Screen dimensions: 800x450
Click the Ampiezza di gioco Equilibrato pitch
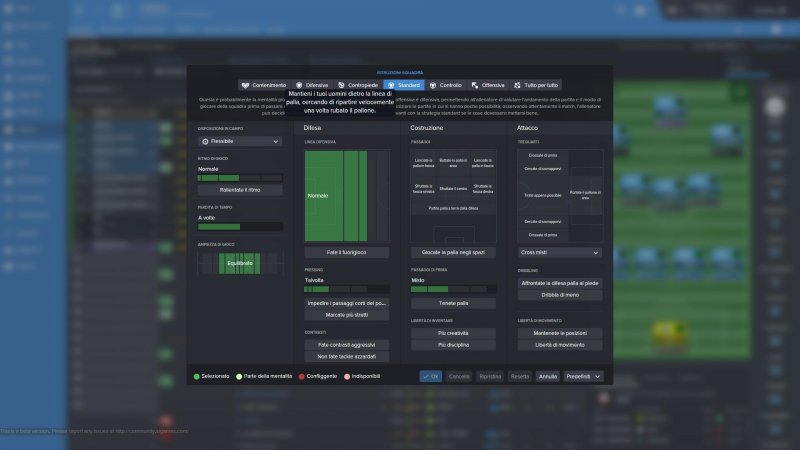[239, 263]
